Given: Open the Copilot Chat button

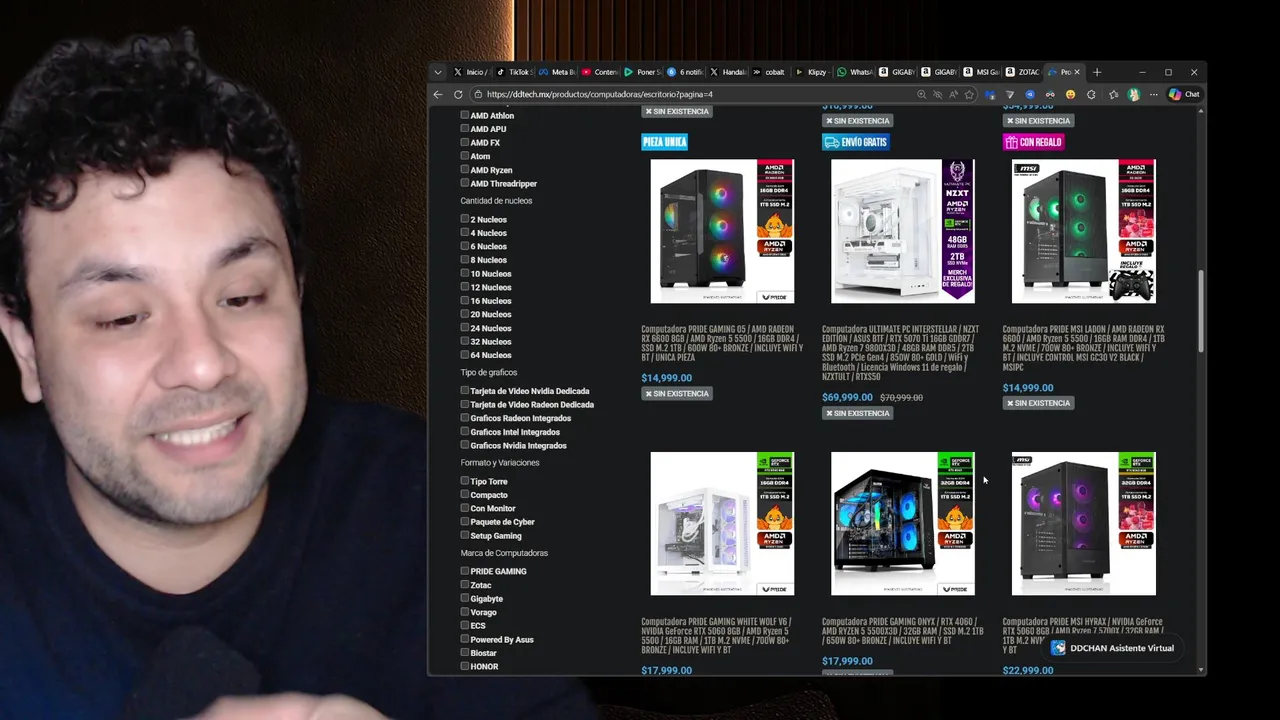Looking at the screenshot, I should coord(1184,94).
